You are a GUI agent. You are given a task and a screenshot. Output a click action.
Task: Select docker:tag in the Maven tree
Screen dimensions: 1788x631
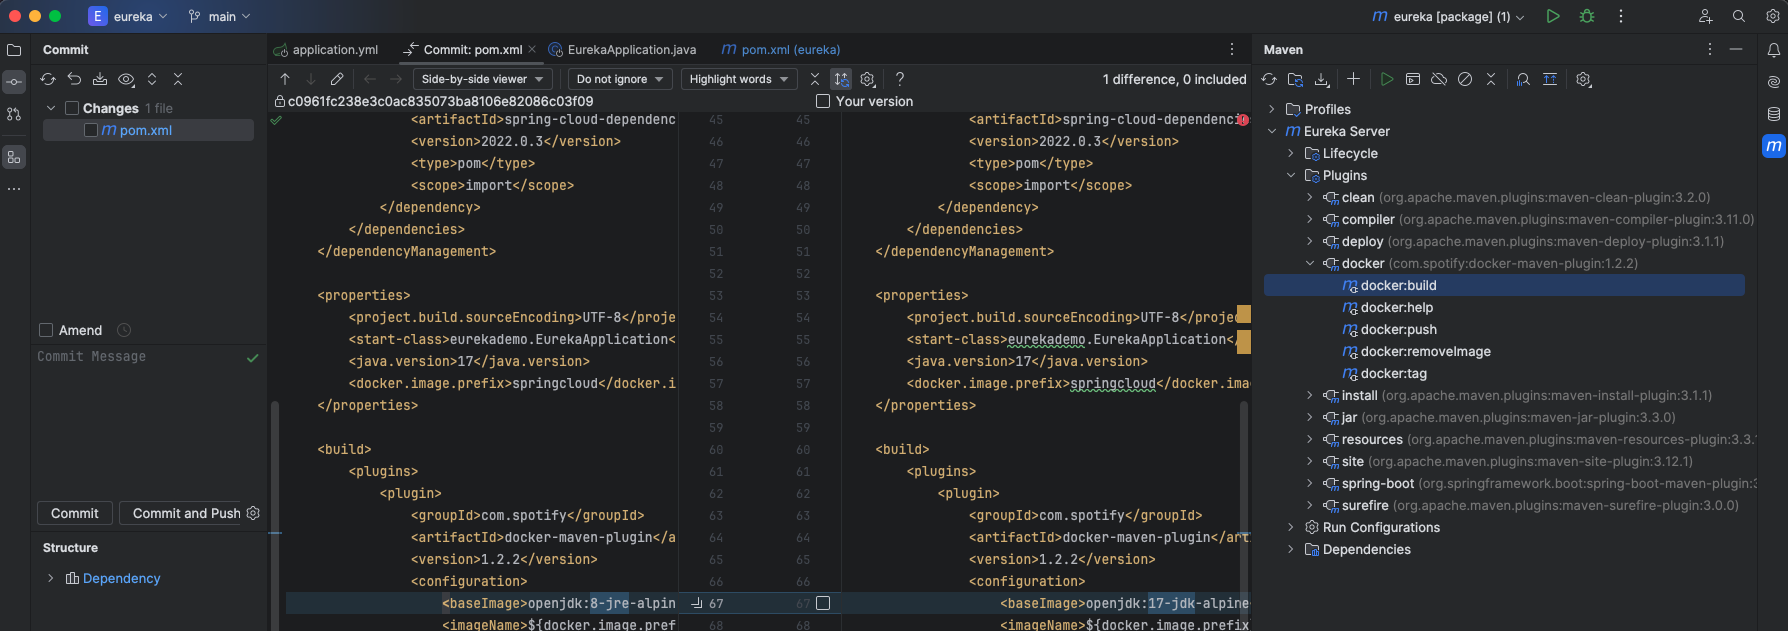pos(1394,373)
